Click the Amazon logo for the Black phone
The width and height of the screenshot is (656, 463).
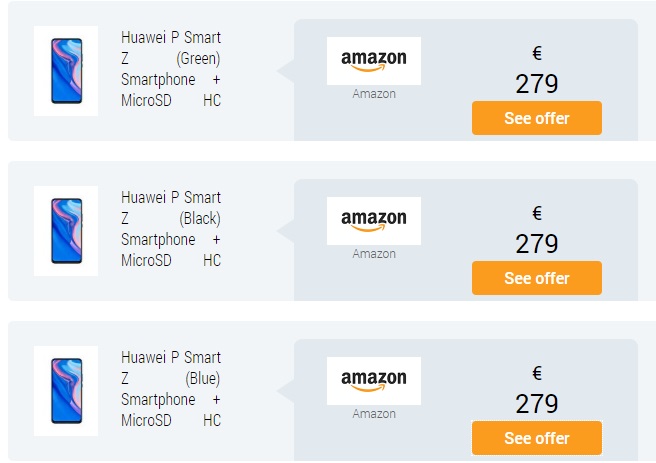[374, 221]
